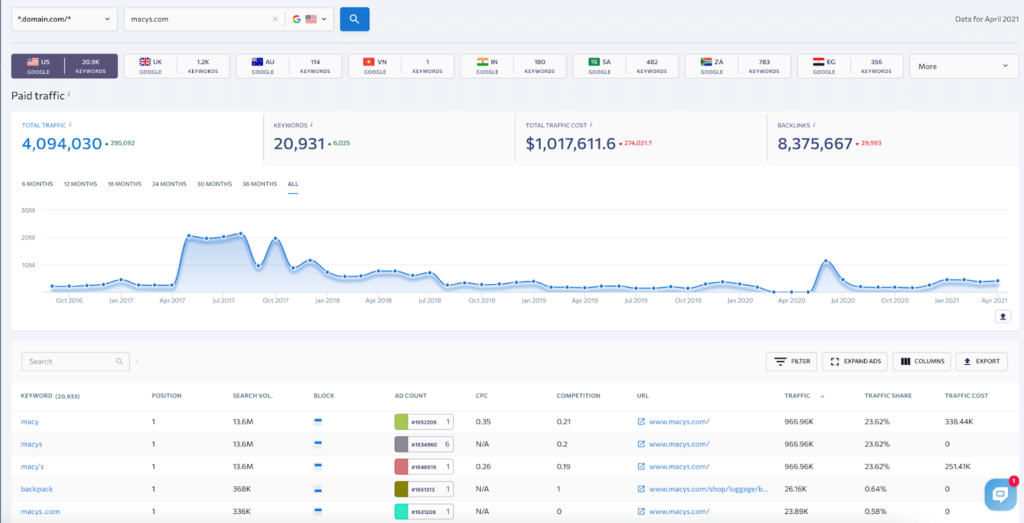Open the 'macy' keyword link
This screenshot has width=1024, height=523.
tap(30, 422)
